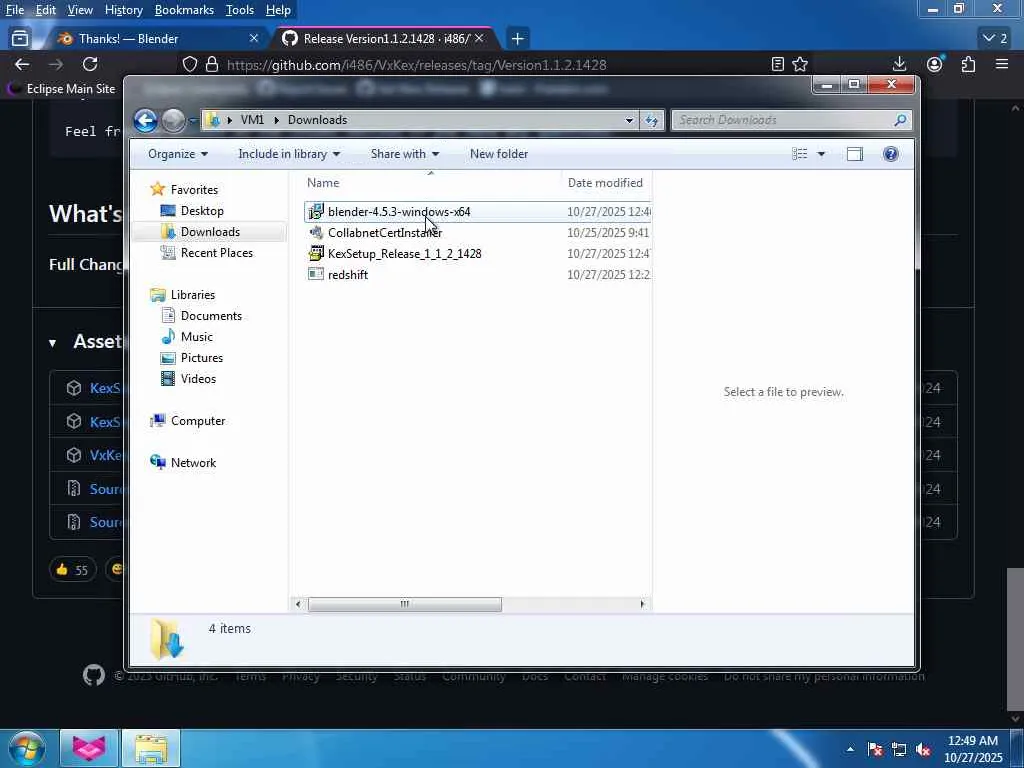Image resolution: width=1024 pixels, height=768 pixels.
Task: Sort by Date modified column header
Action: 605,183
